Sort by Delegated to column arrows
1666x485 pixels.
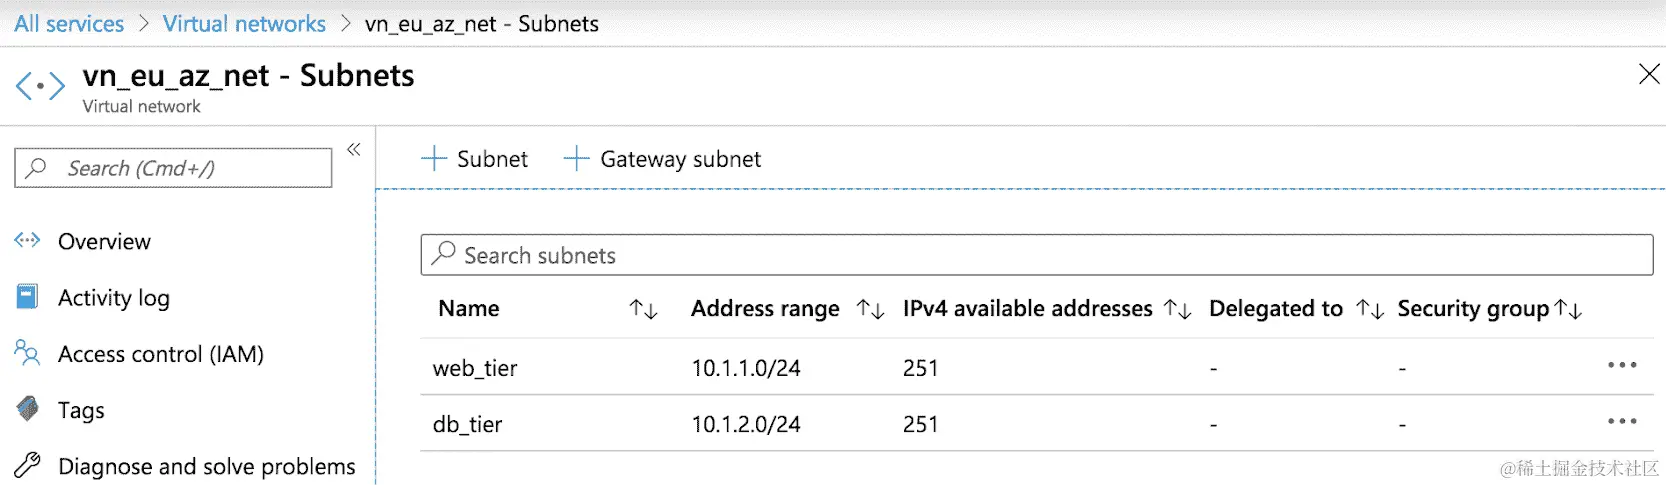coord(1370,310)
